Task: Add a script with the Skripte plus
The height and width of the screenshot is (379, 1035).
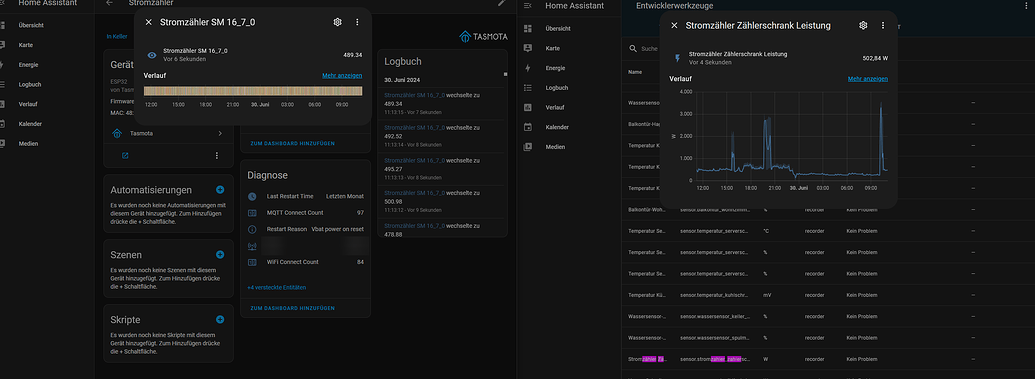Action: (220, 320)
